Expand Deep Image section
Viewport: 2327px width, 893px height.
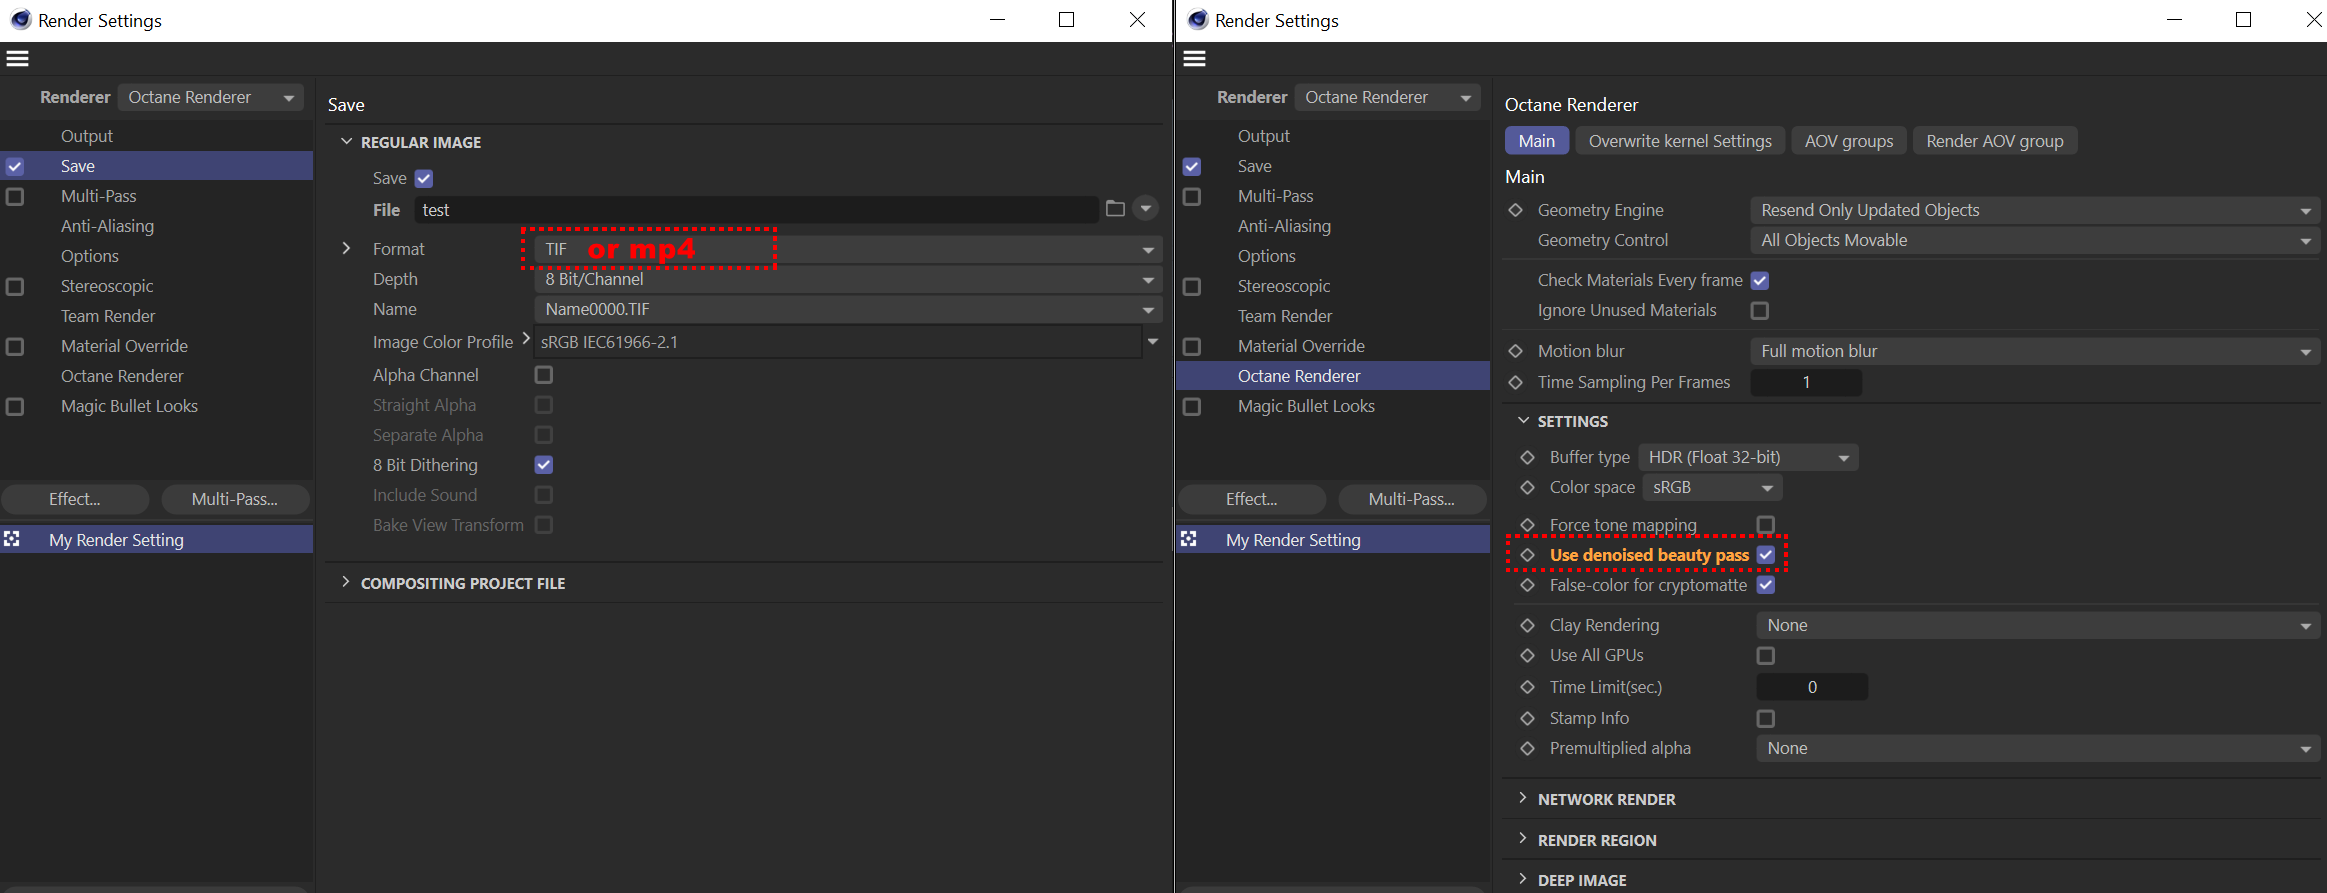[x=1522, y=879]
